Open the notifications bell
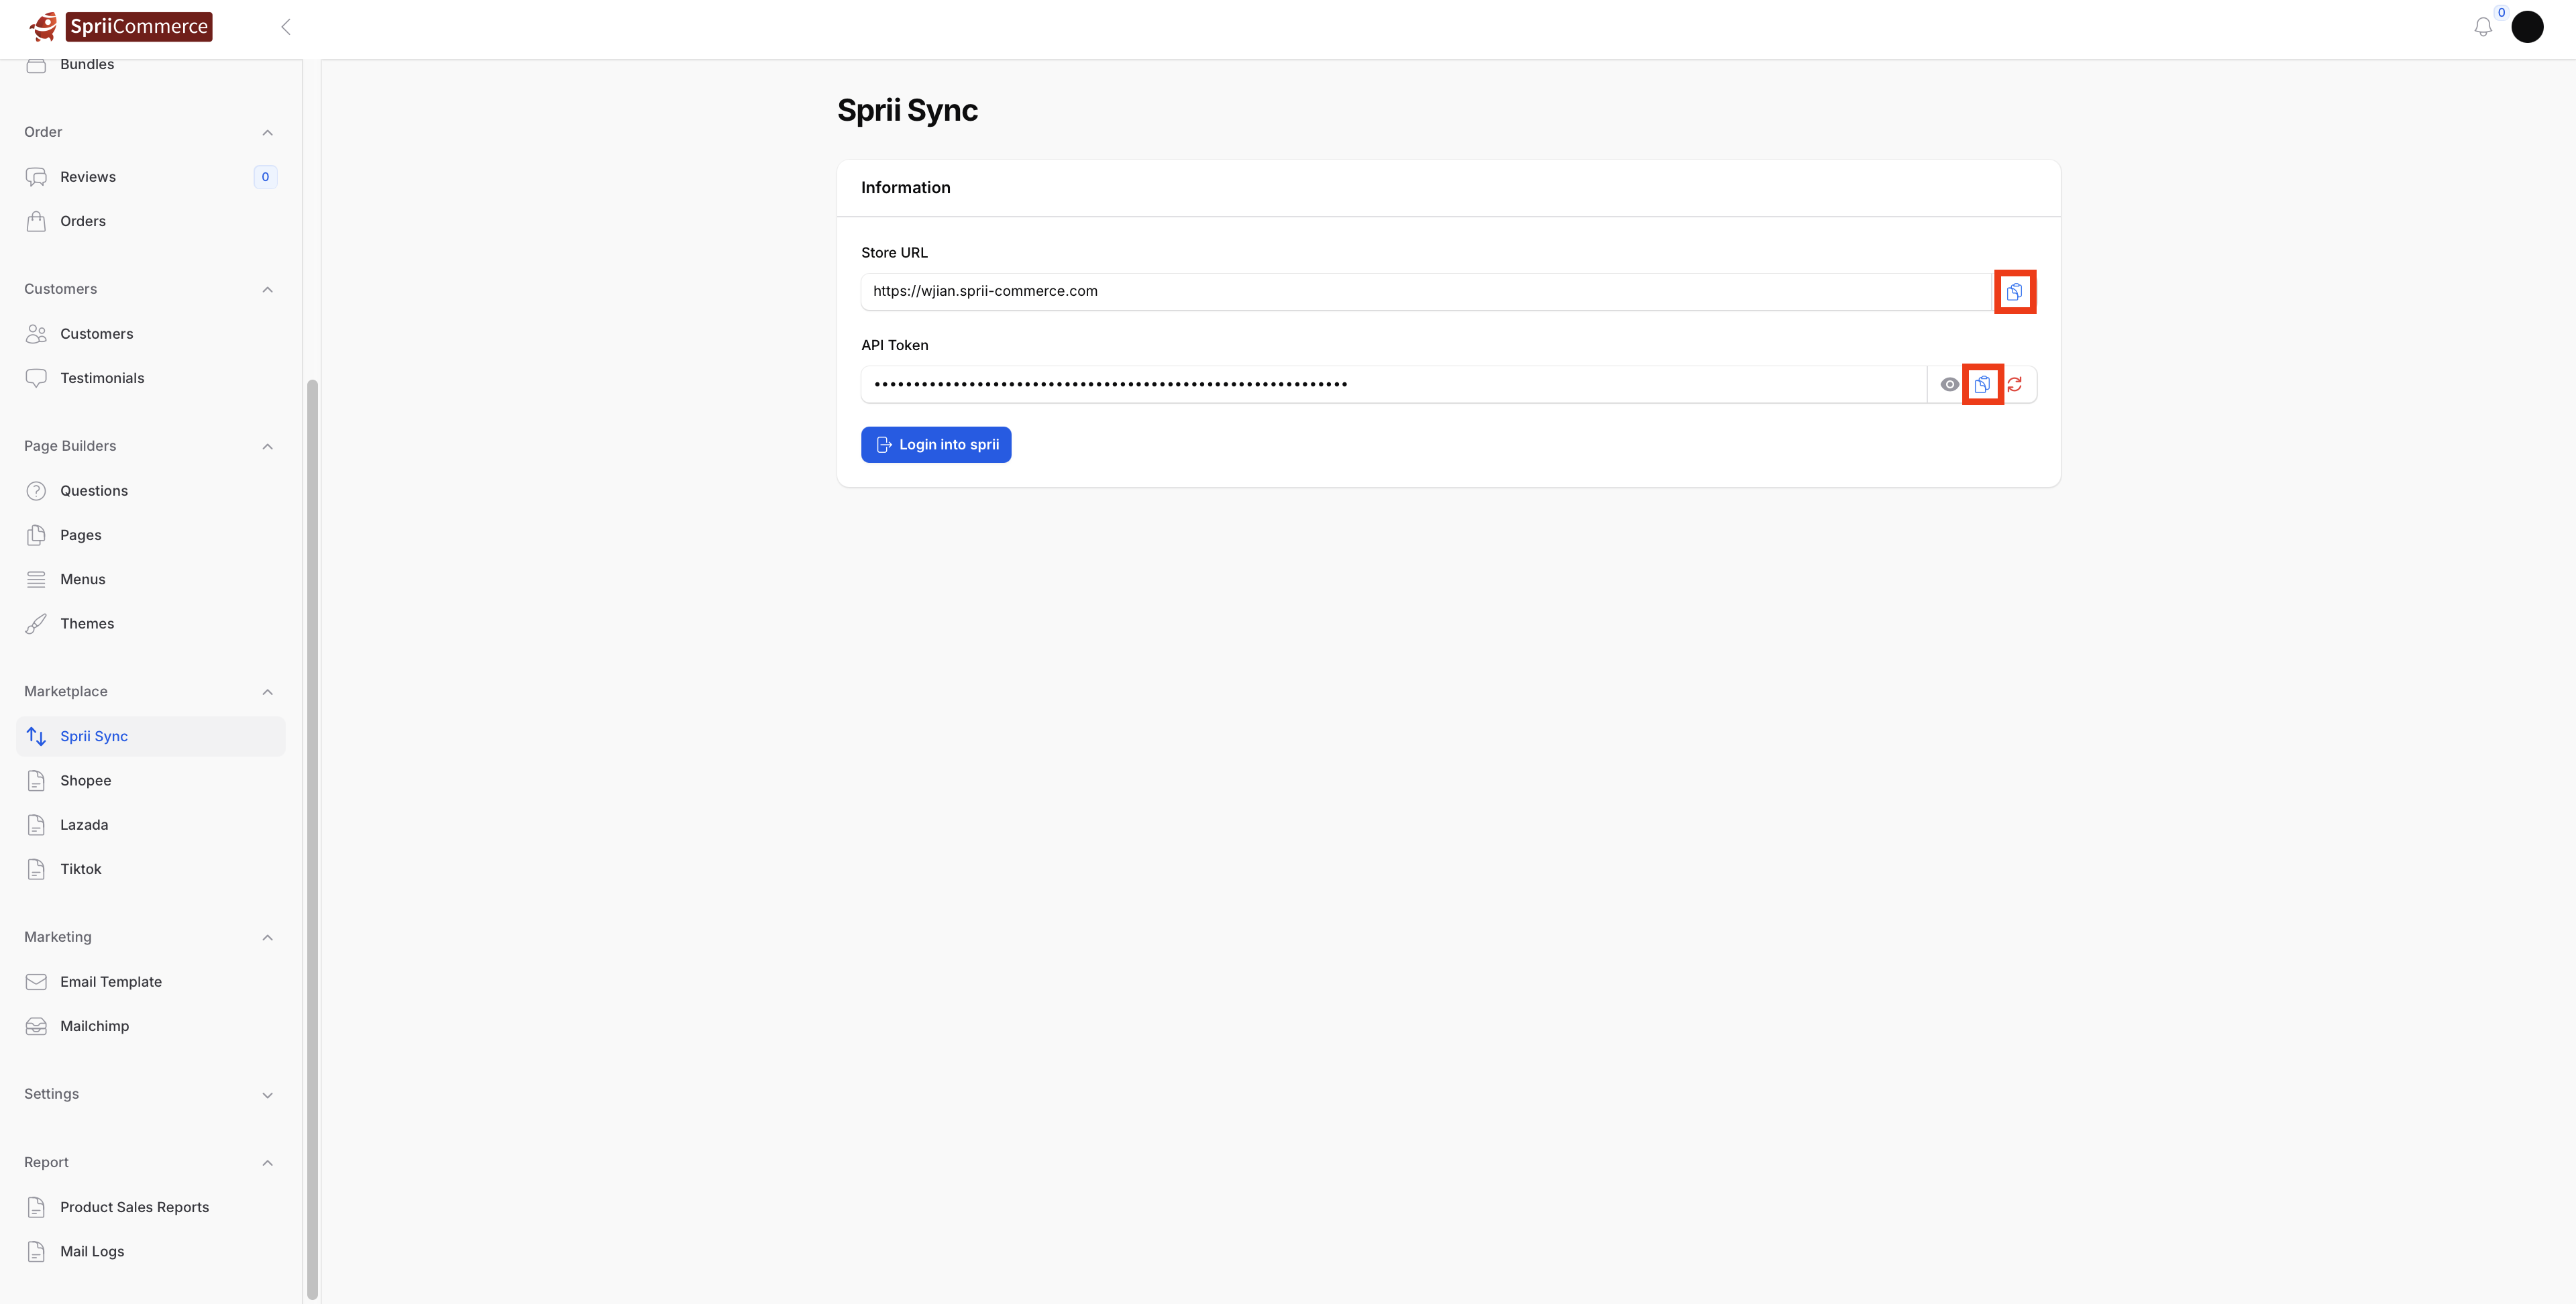This screenshot has width=2576, height=1304. (2483, 27)
